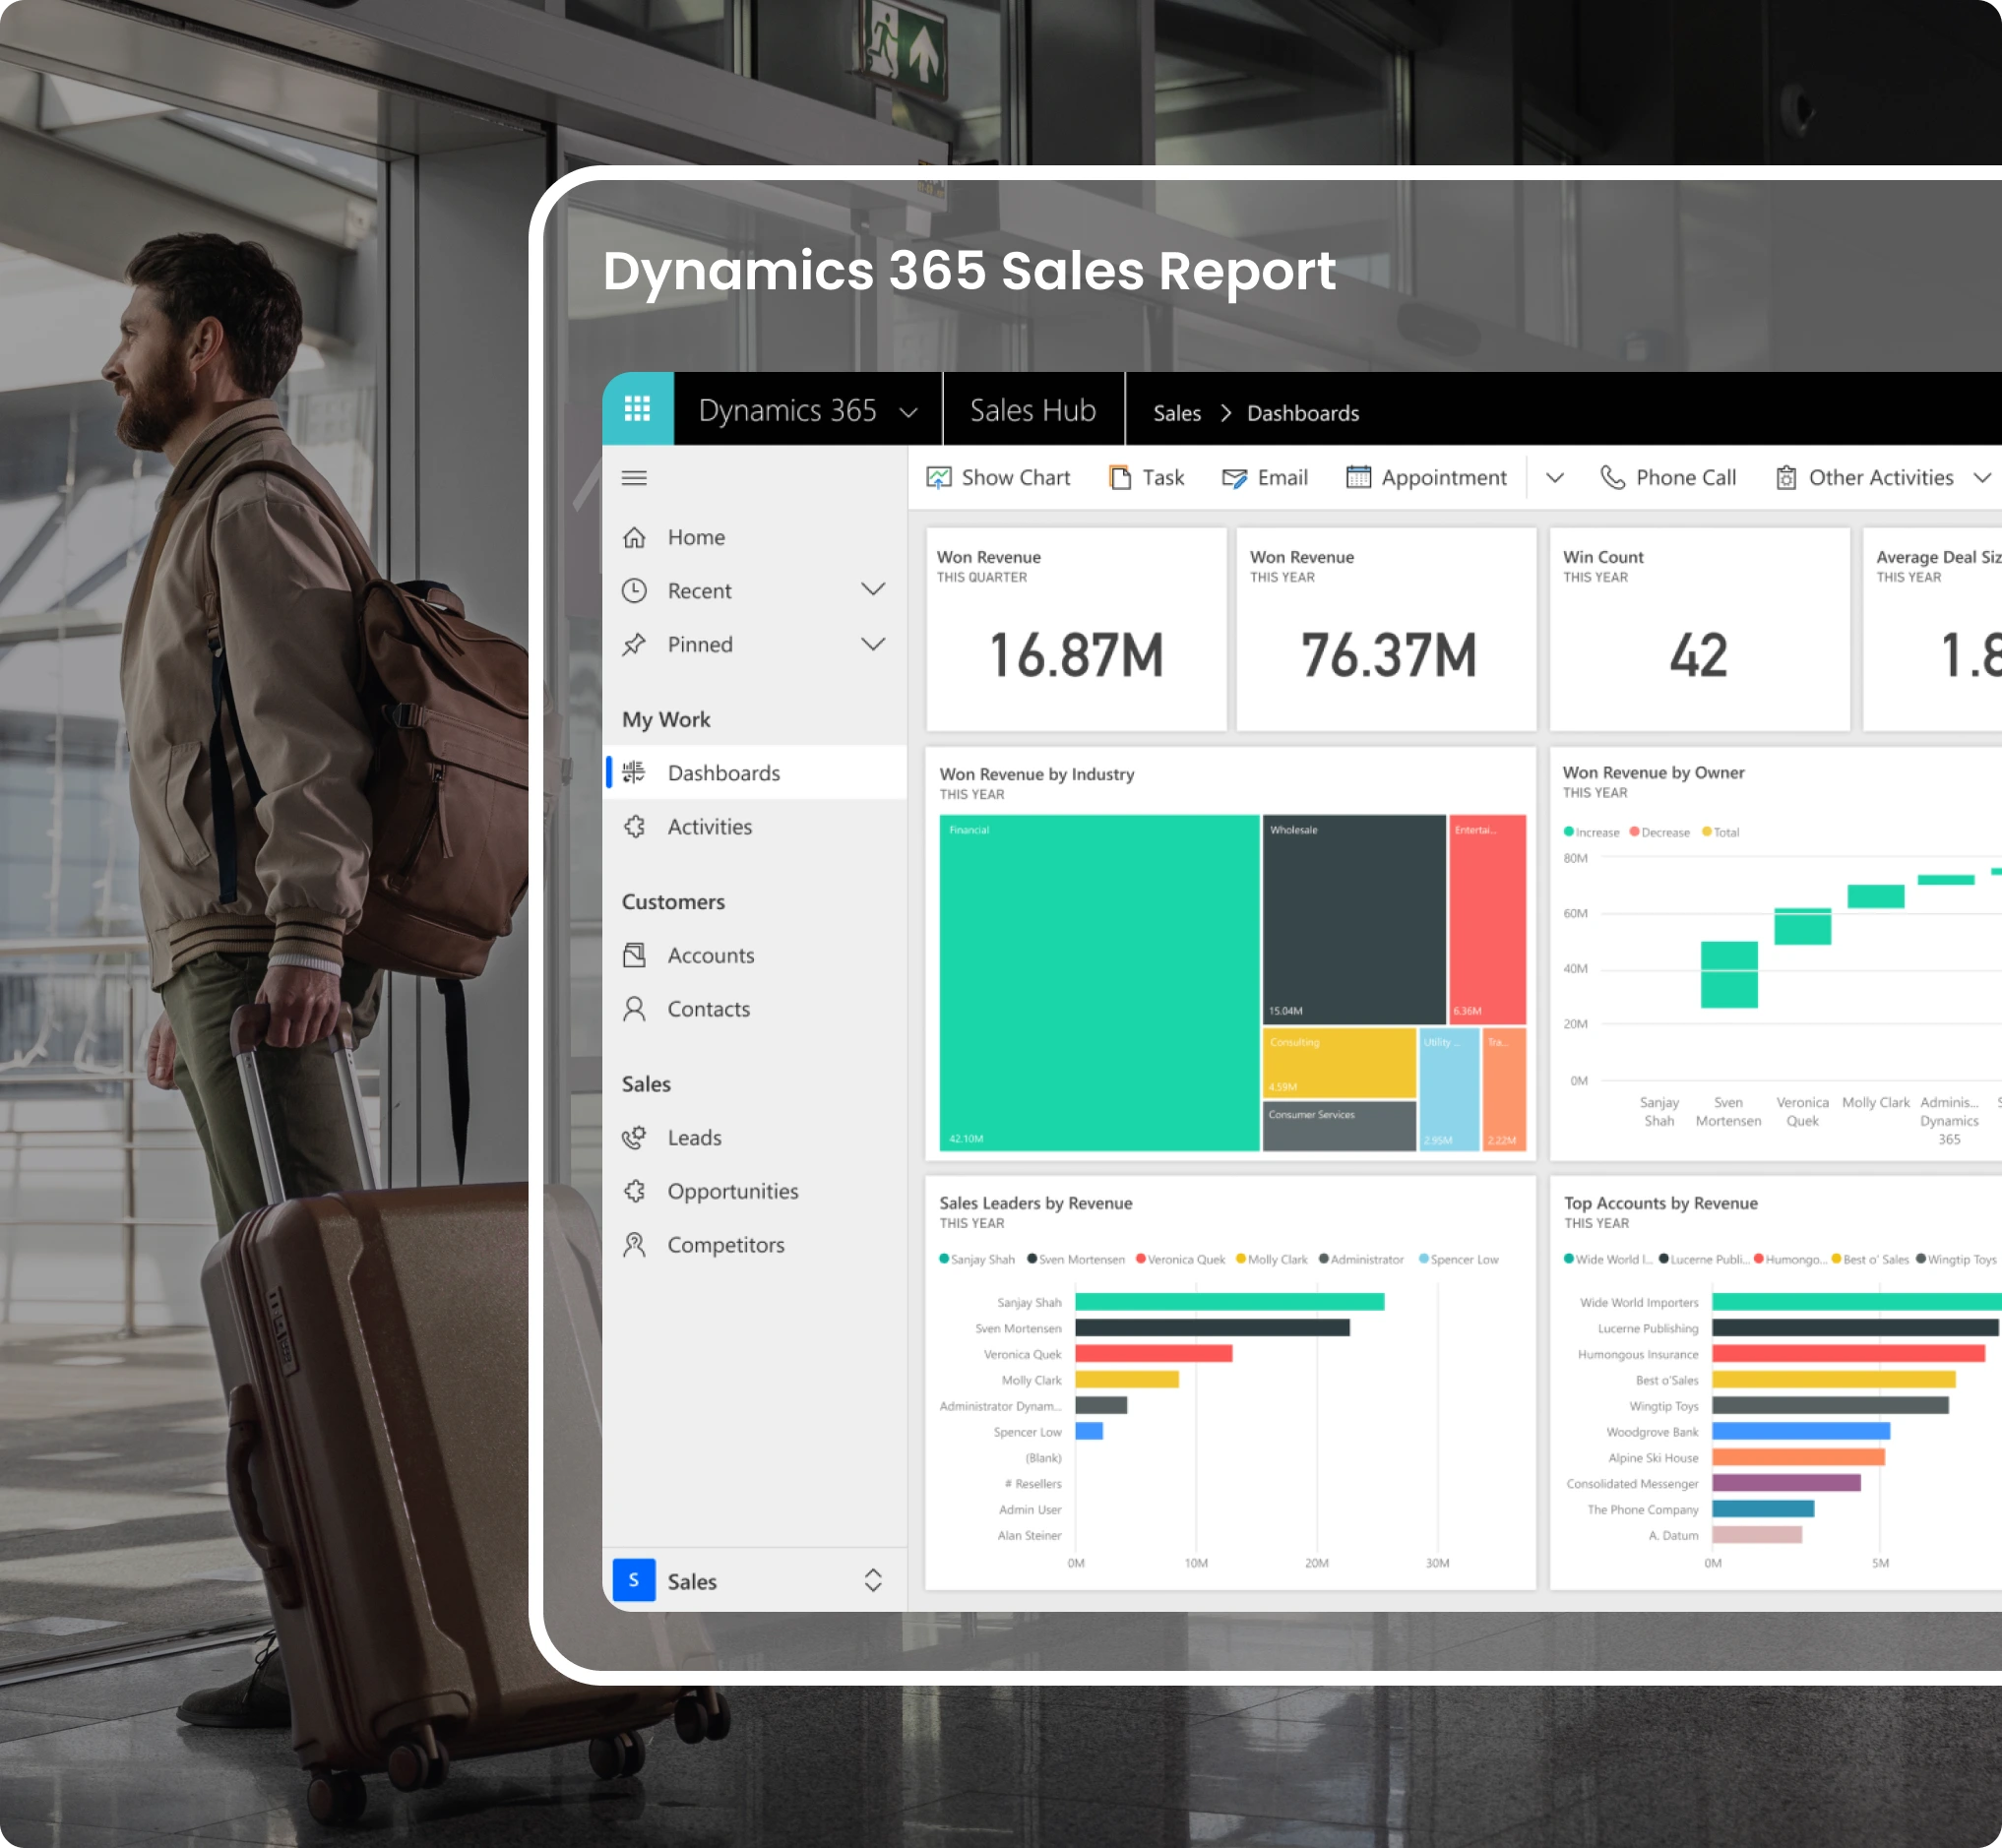Select the yellow Consulting treemap block
This screenshot has width=2002, height=1848.
(1339, 1062)
